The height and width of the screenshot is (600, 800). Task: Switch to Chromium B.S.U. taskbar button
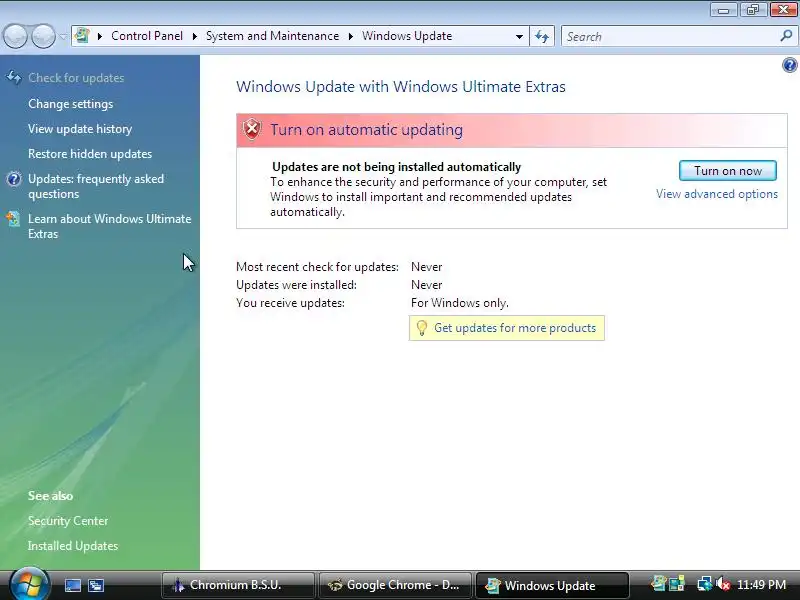coord(238,585)
